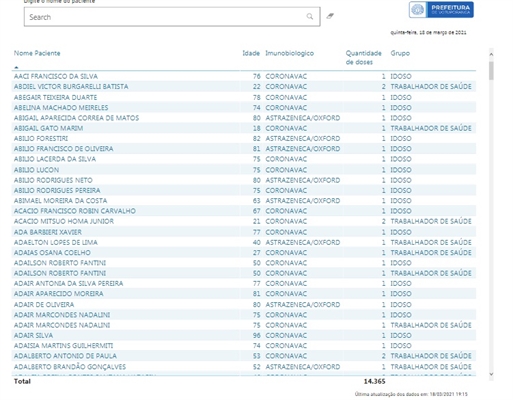Sort table by Idade column header
This screenshot has height=400, width=513.
point(251,53)
